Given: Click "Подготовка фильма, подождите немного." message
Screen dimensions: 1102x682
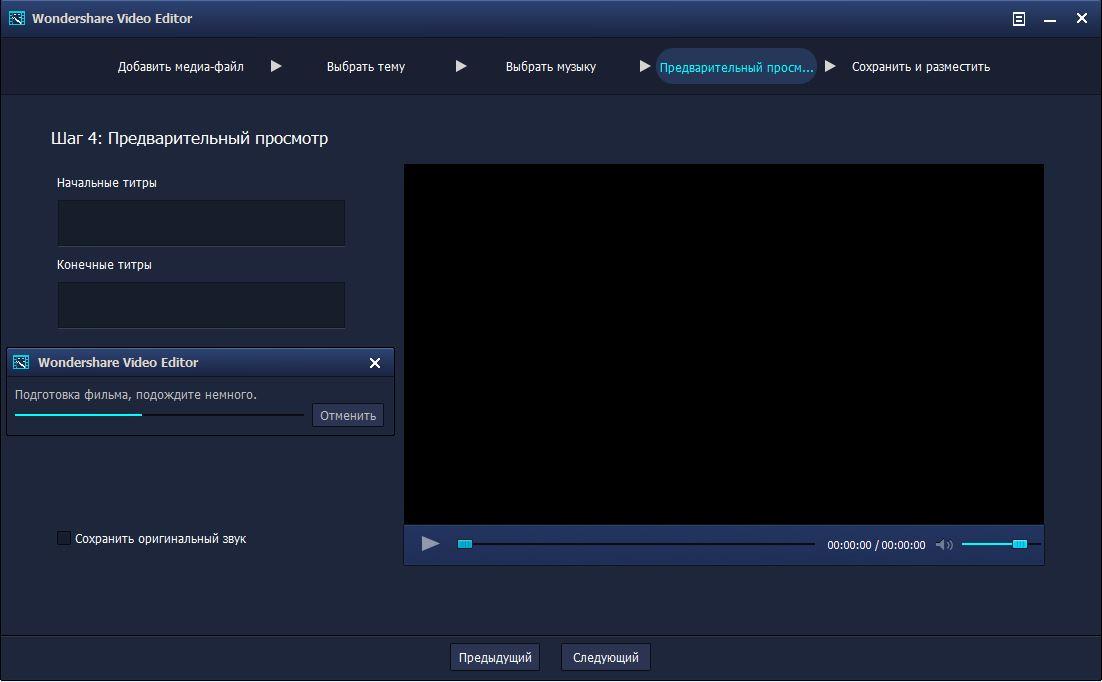Looking at the screenshot, I should click(x=136, y=394).
